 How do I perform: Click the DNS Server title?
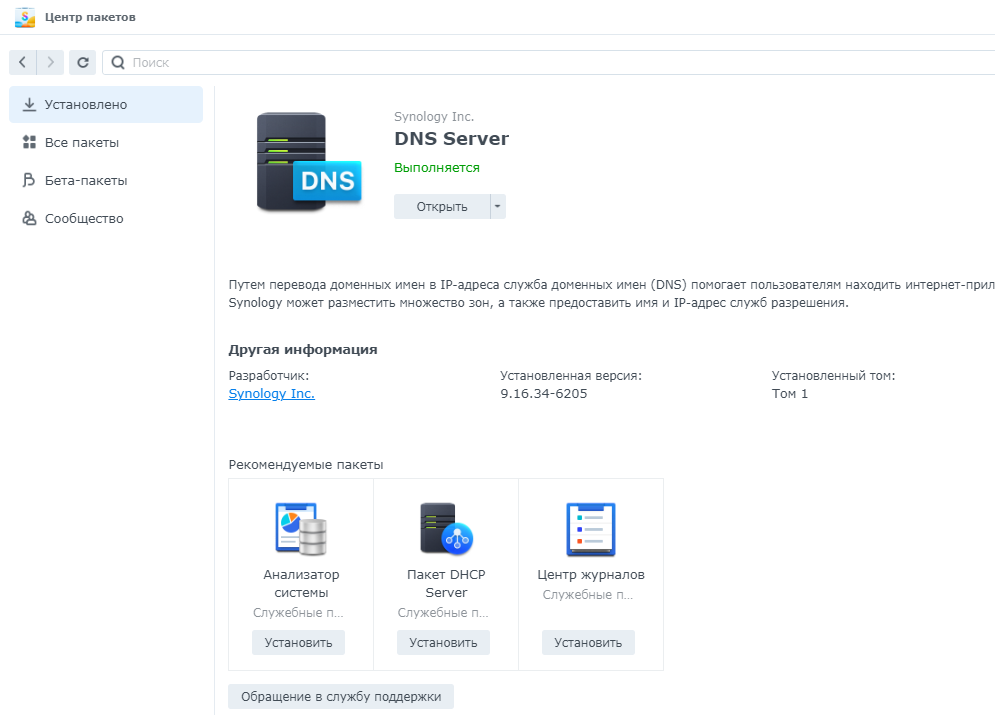451,138
